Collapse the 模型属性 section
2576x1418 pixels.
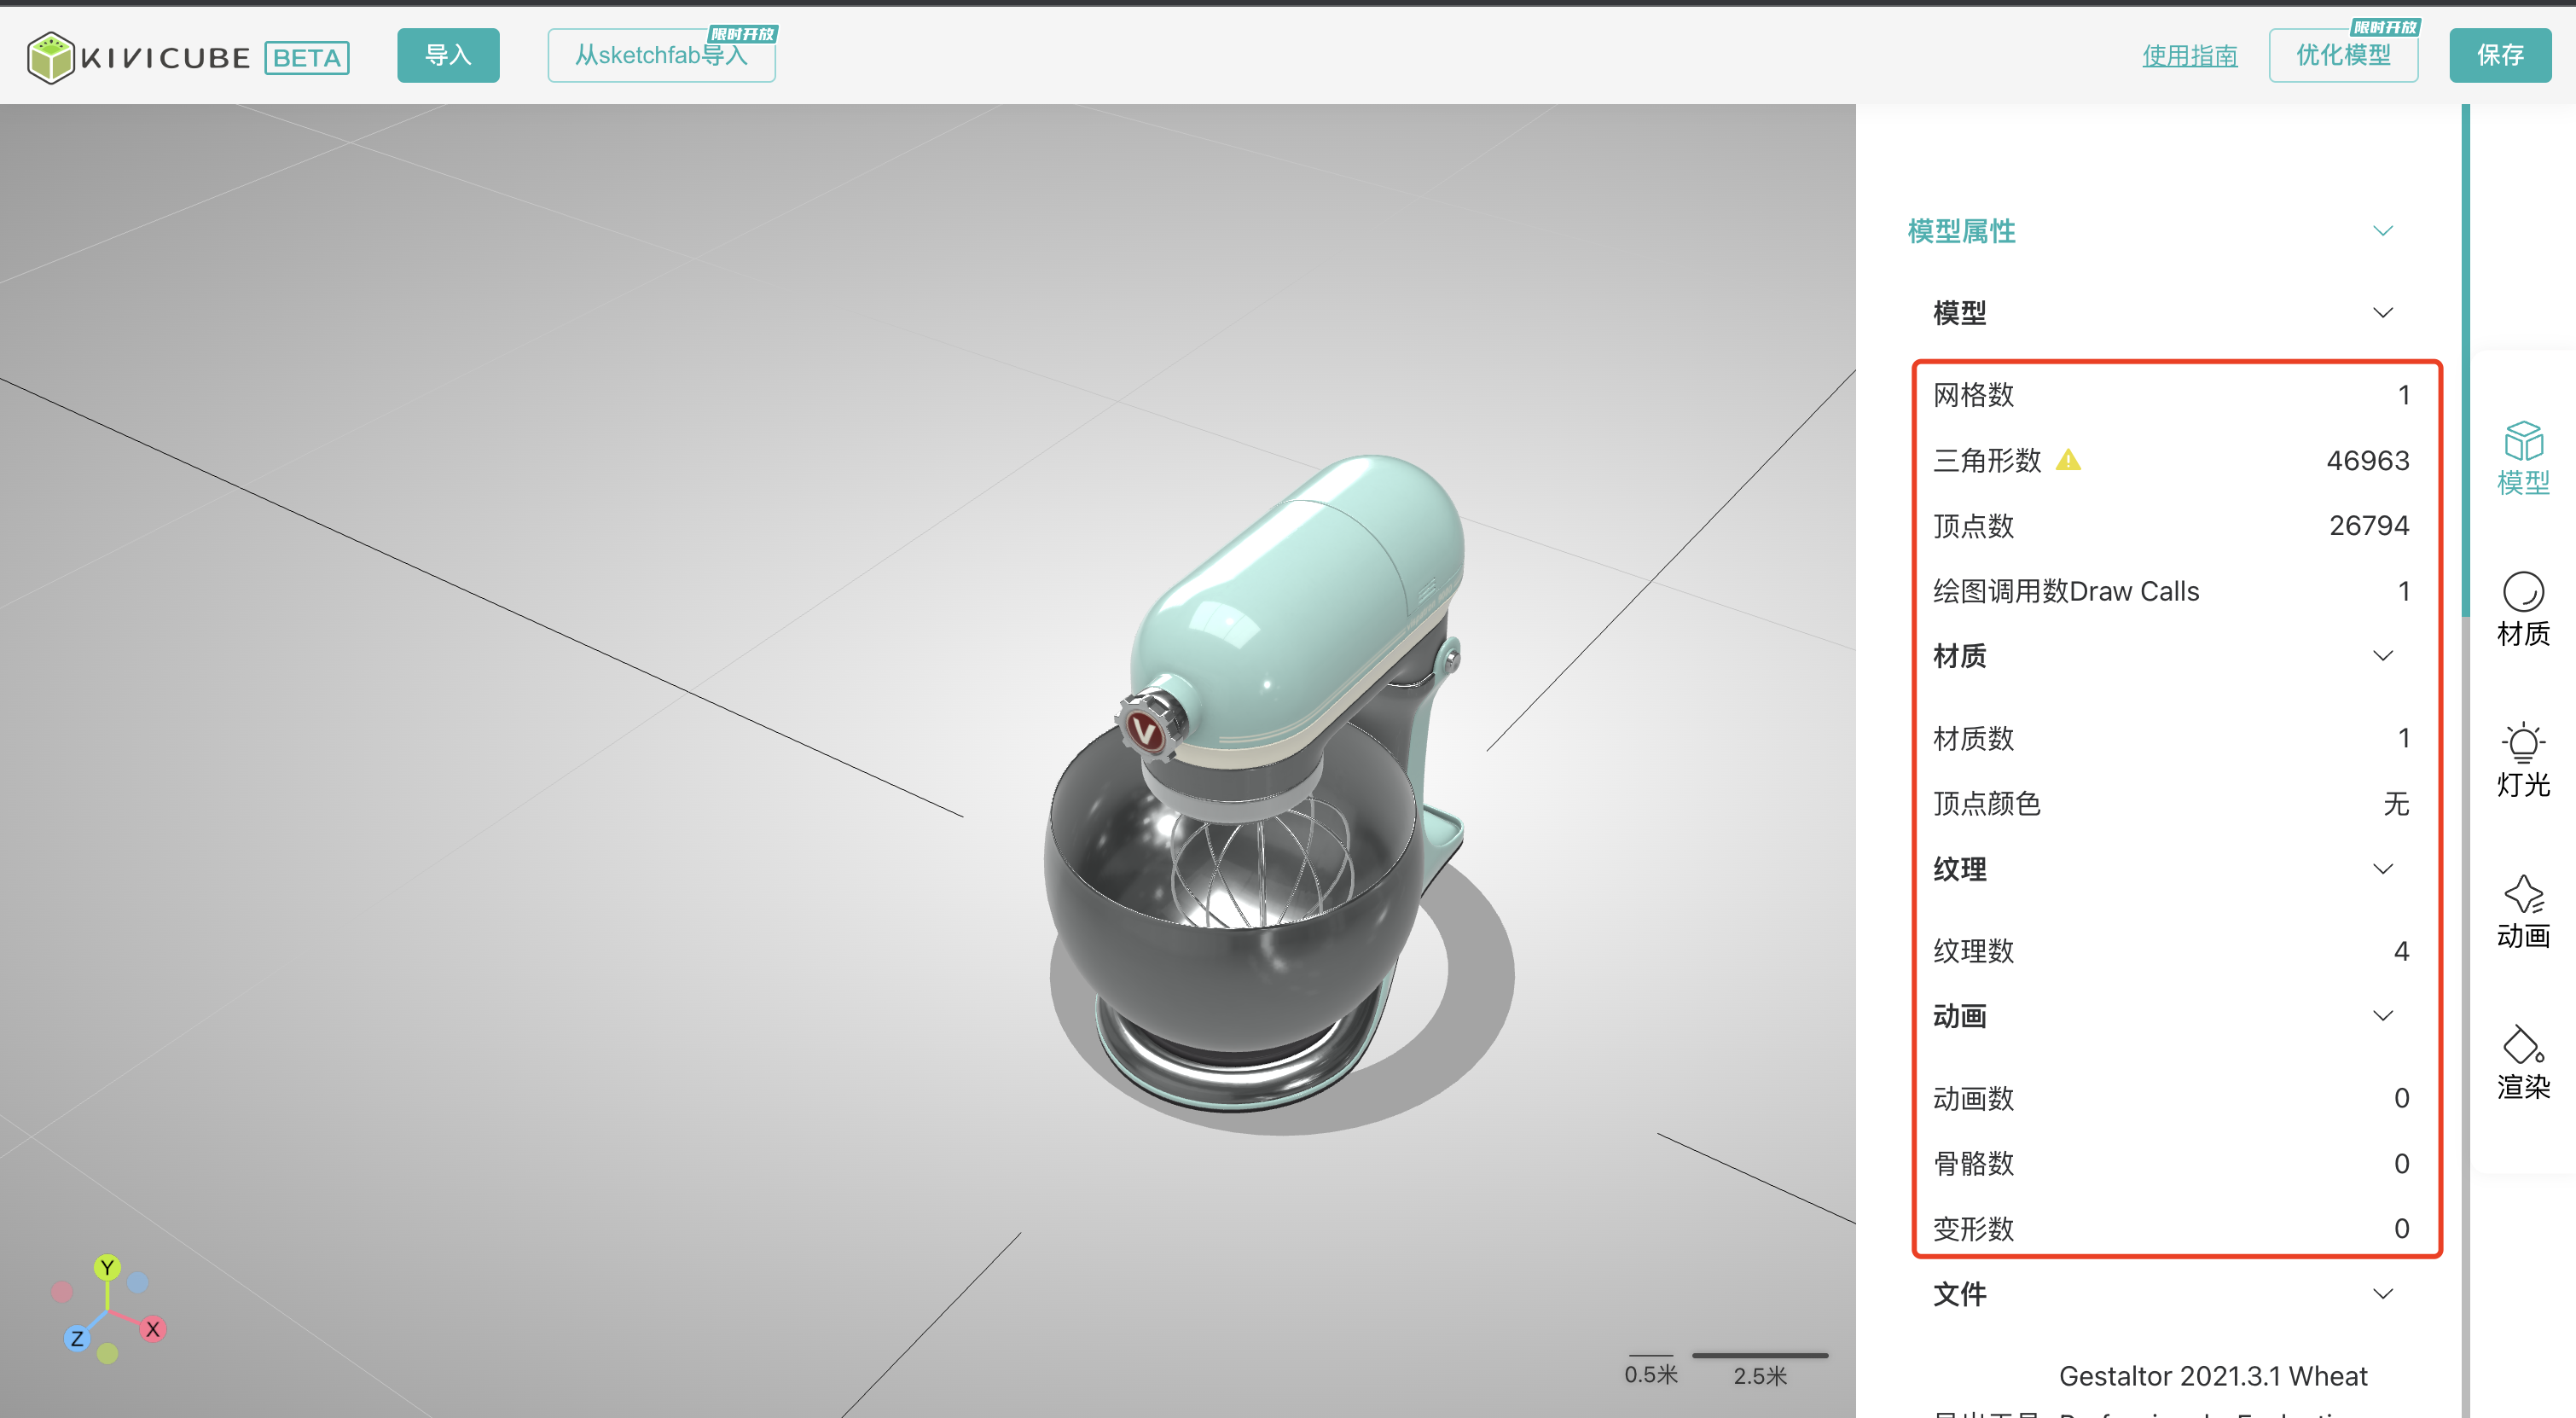tap(2382, 231)
